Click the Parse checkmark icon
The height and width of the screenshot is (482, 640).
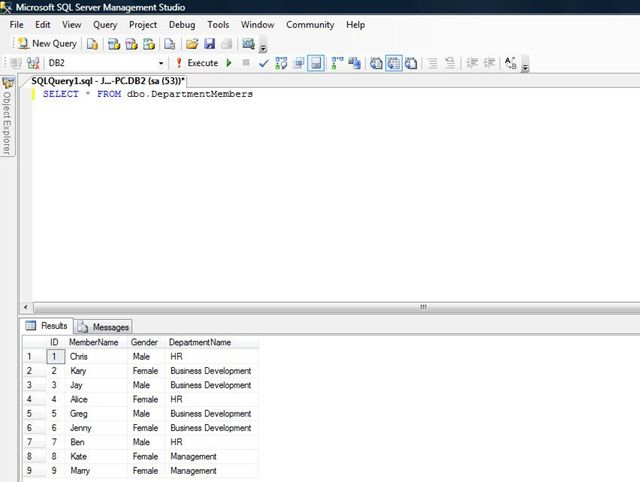point(264,63)
